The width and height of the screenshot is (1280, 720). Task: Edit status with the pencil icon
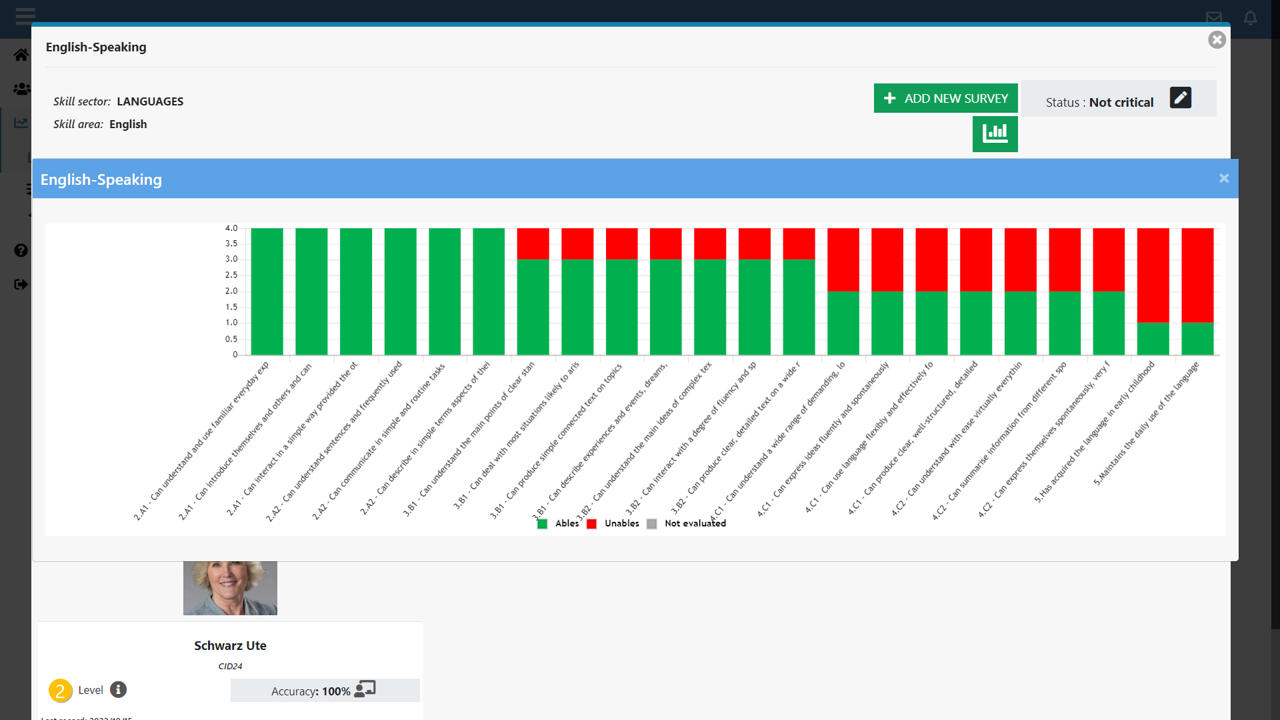(x=1180, y=98)
